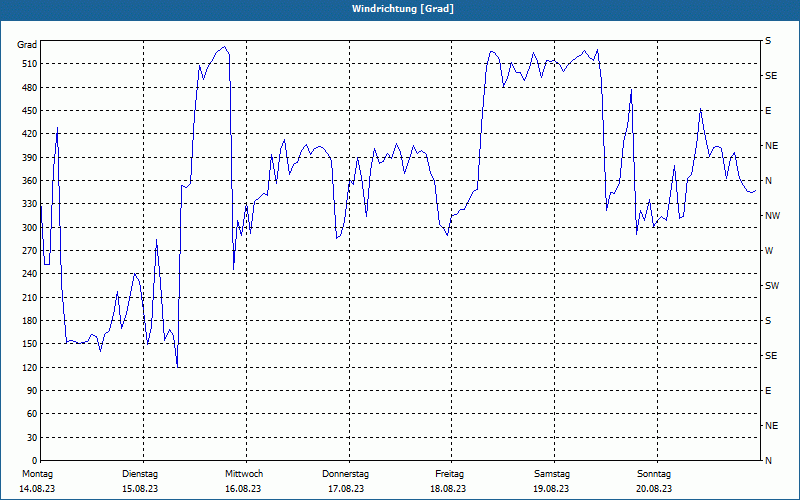The width and height of the screenshot is (800, 500).
Task: Select the 330 value on the degree axis
Action: point(30,204)
